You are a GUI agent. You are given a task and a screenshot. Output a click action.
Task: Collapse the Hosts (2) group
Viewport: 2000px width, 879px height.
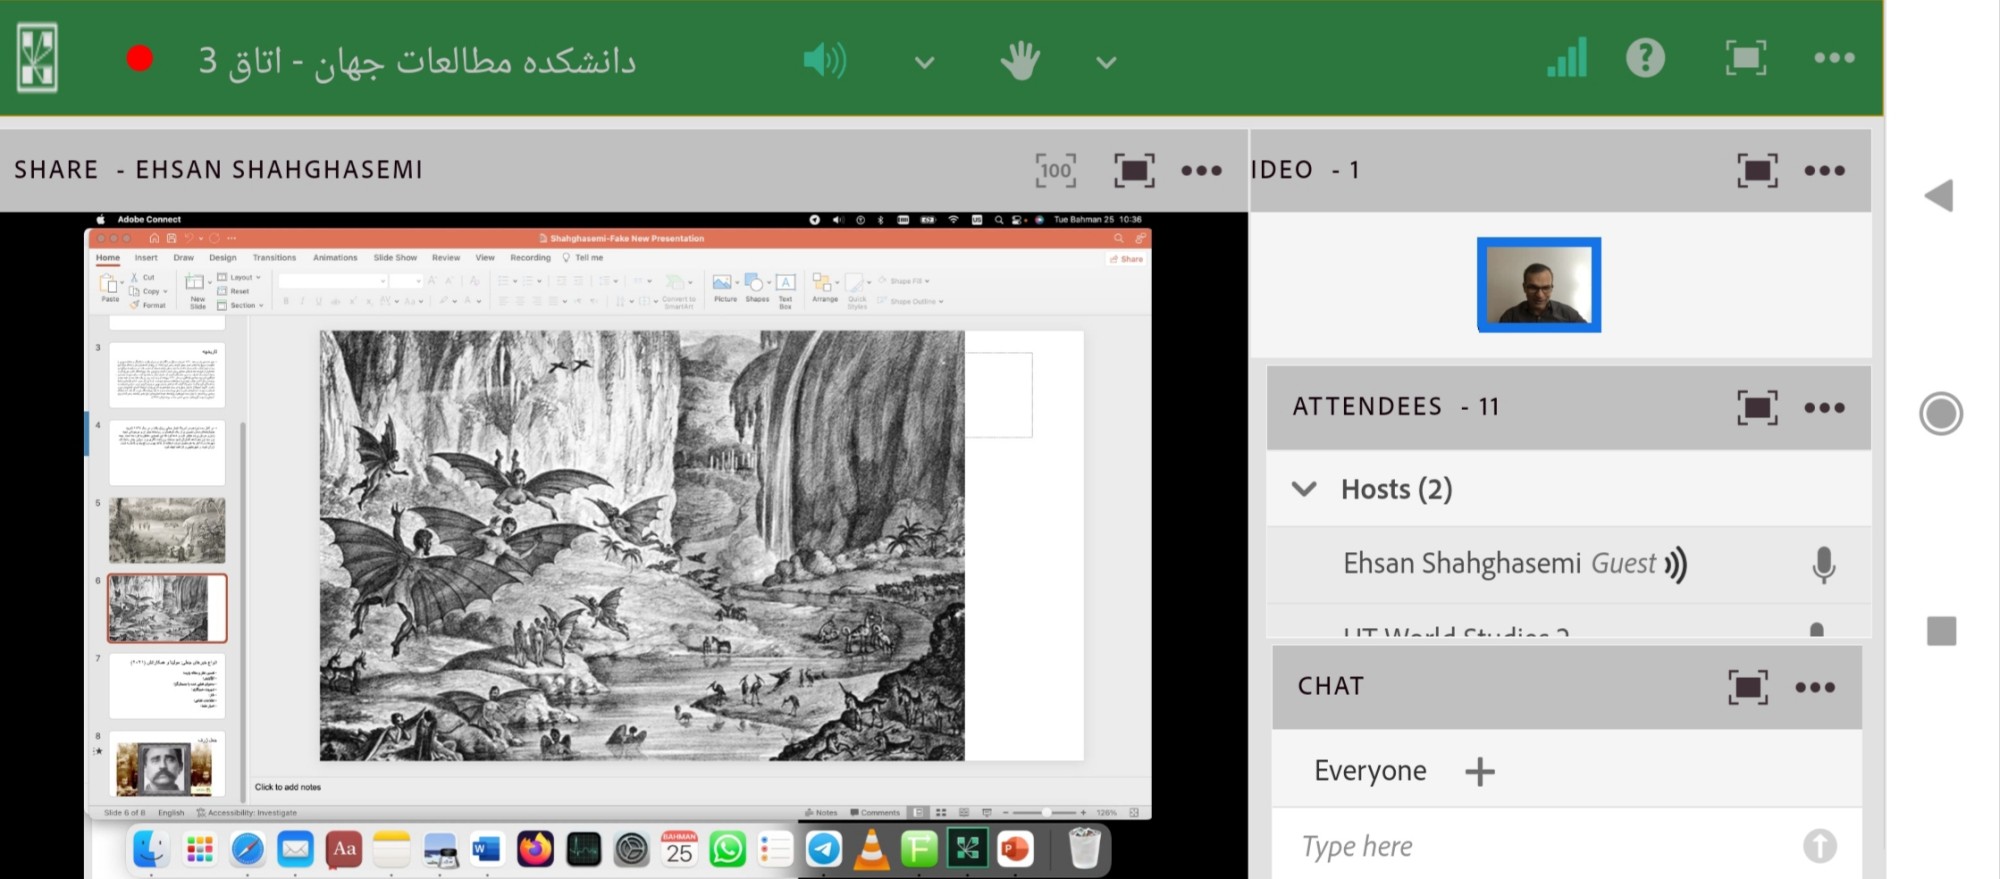(x=1304, y=489)
